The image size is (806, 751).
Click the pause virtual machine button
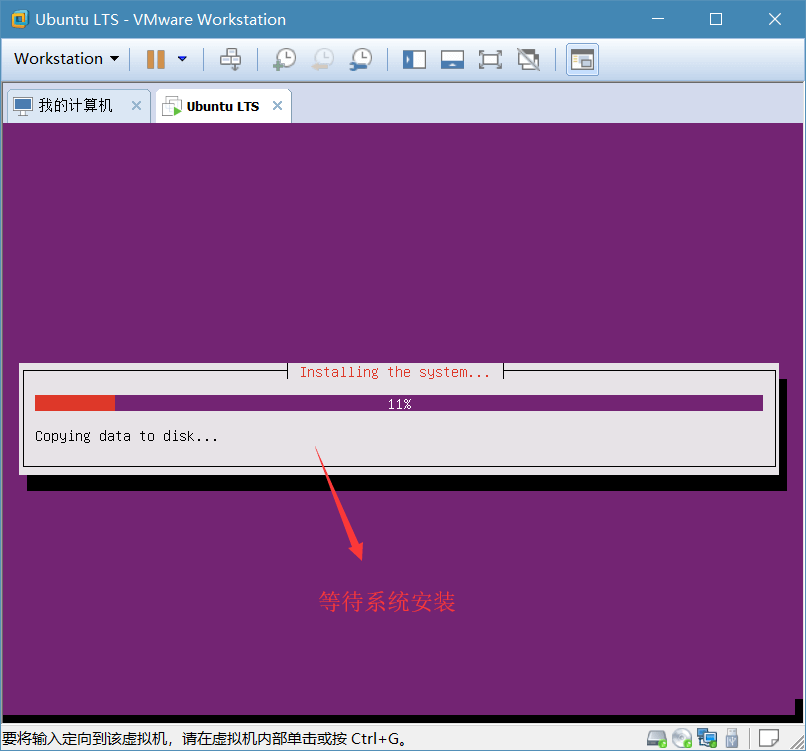click(x=155, y=59)
